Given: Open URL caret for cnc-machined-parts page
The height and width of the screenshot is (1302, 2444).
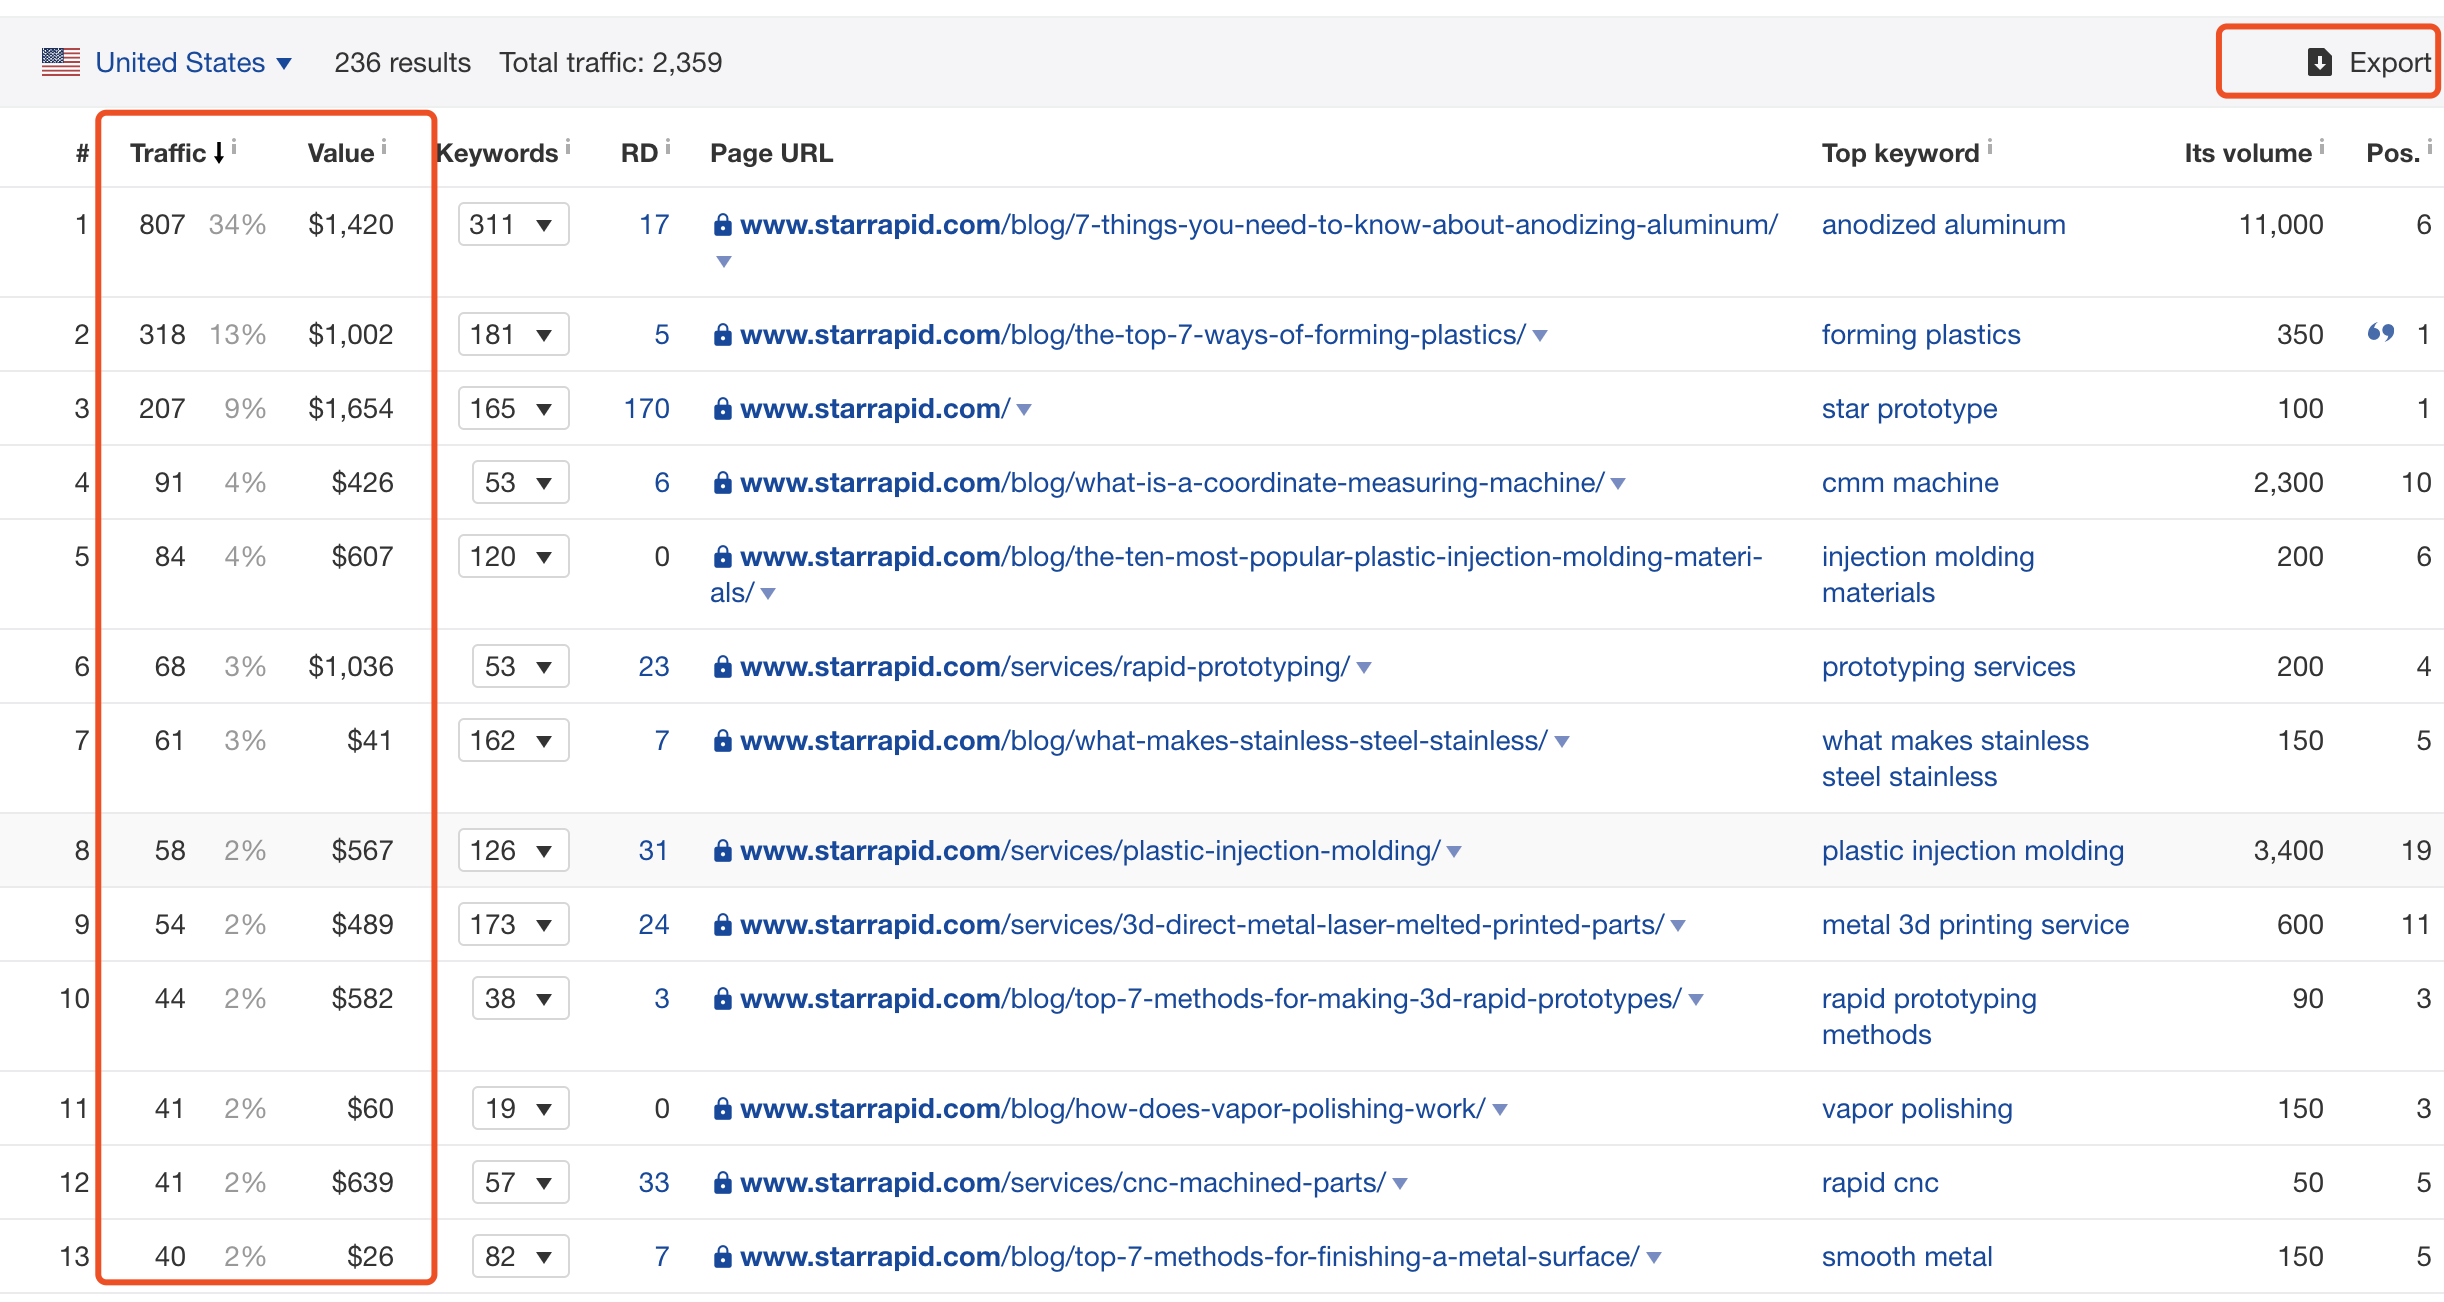Looking at the screenshot, I should pyautogui.click(x=1400, y=1184).
